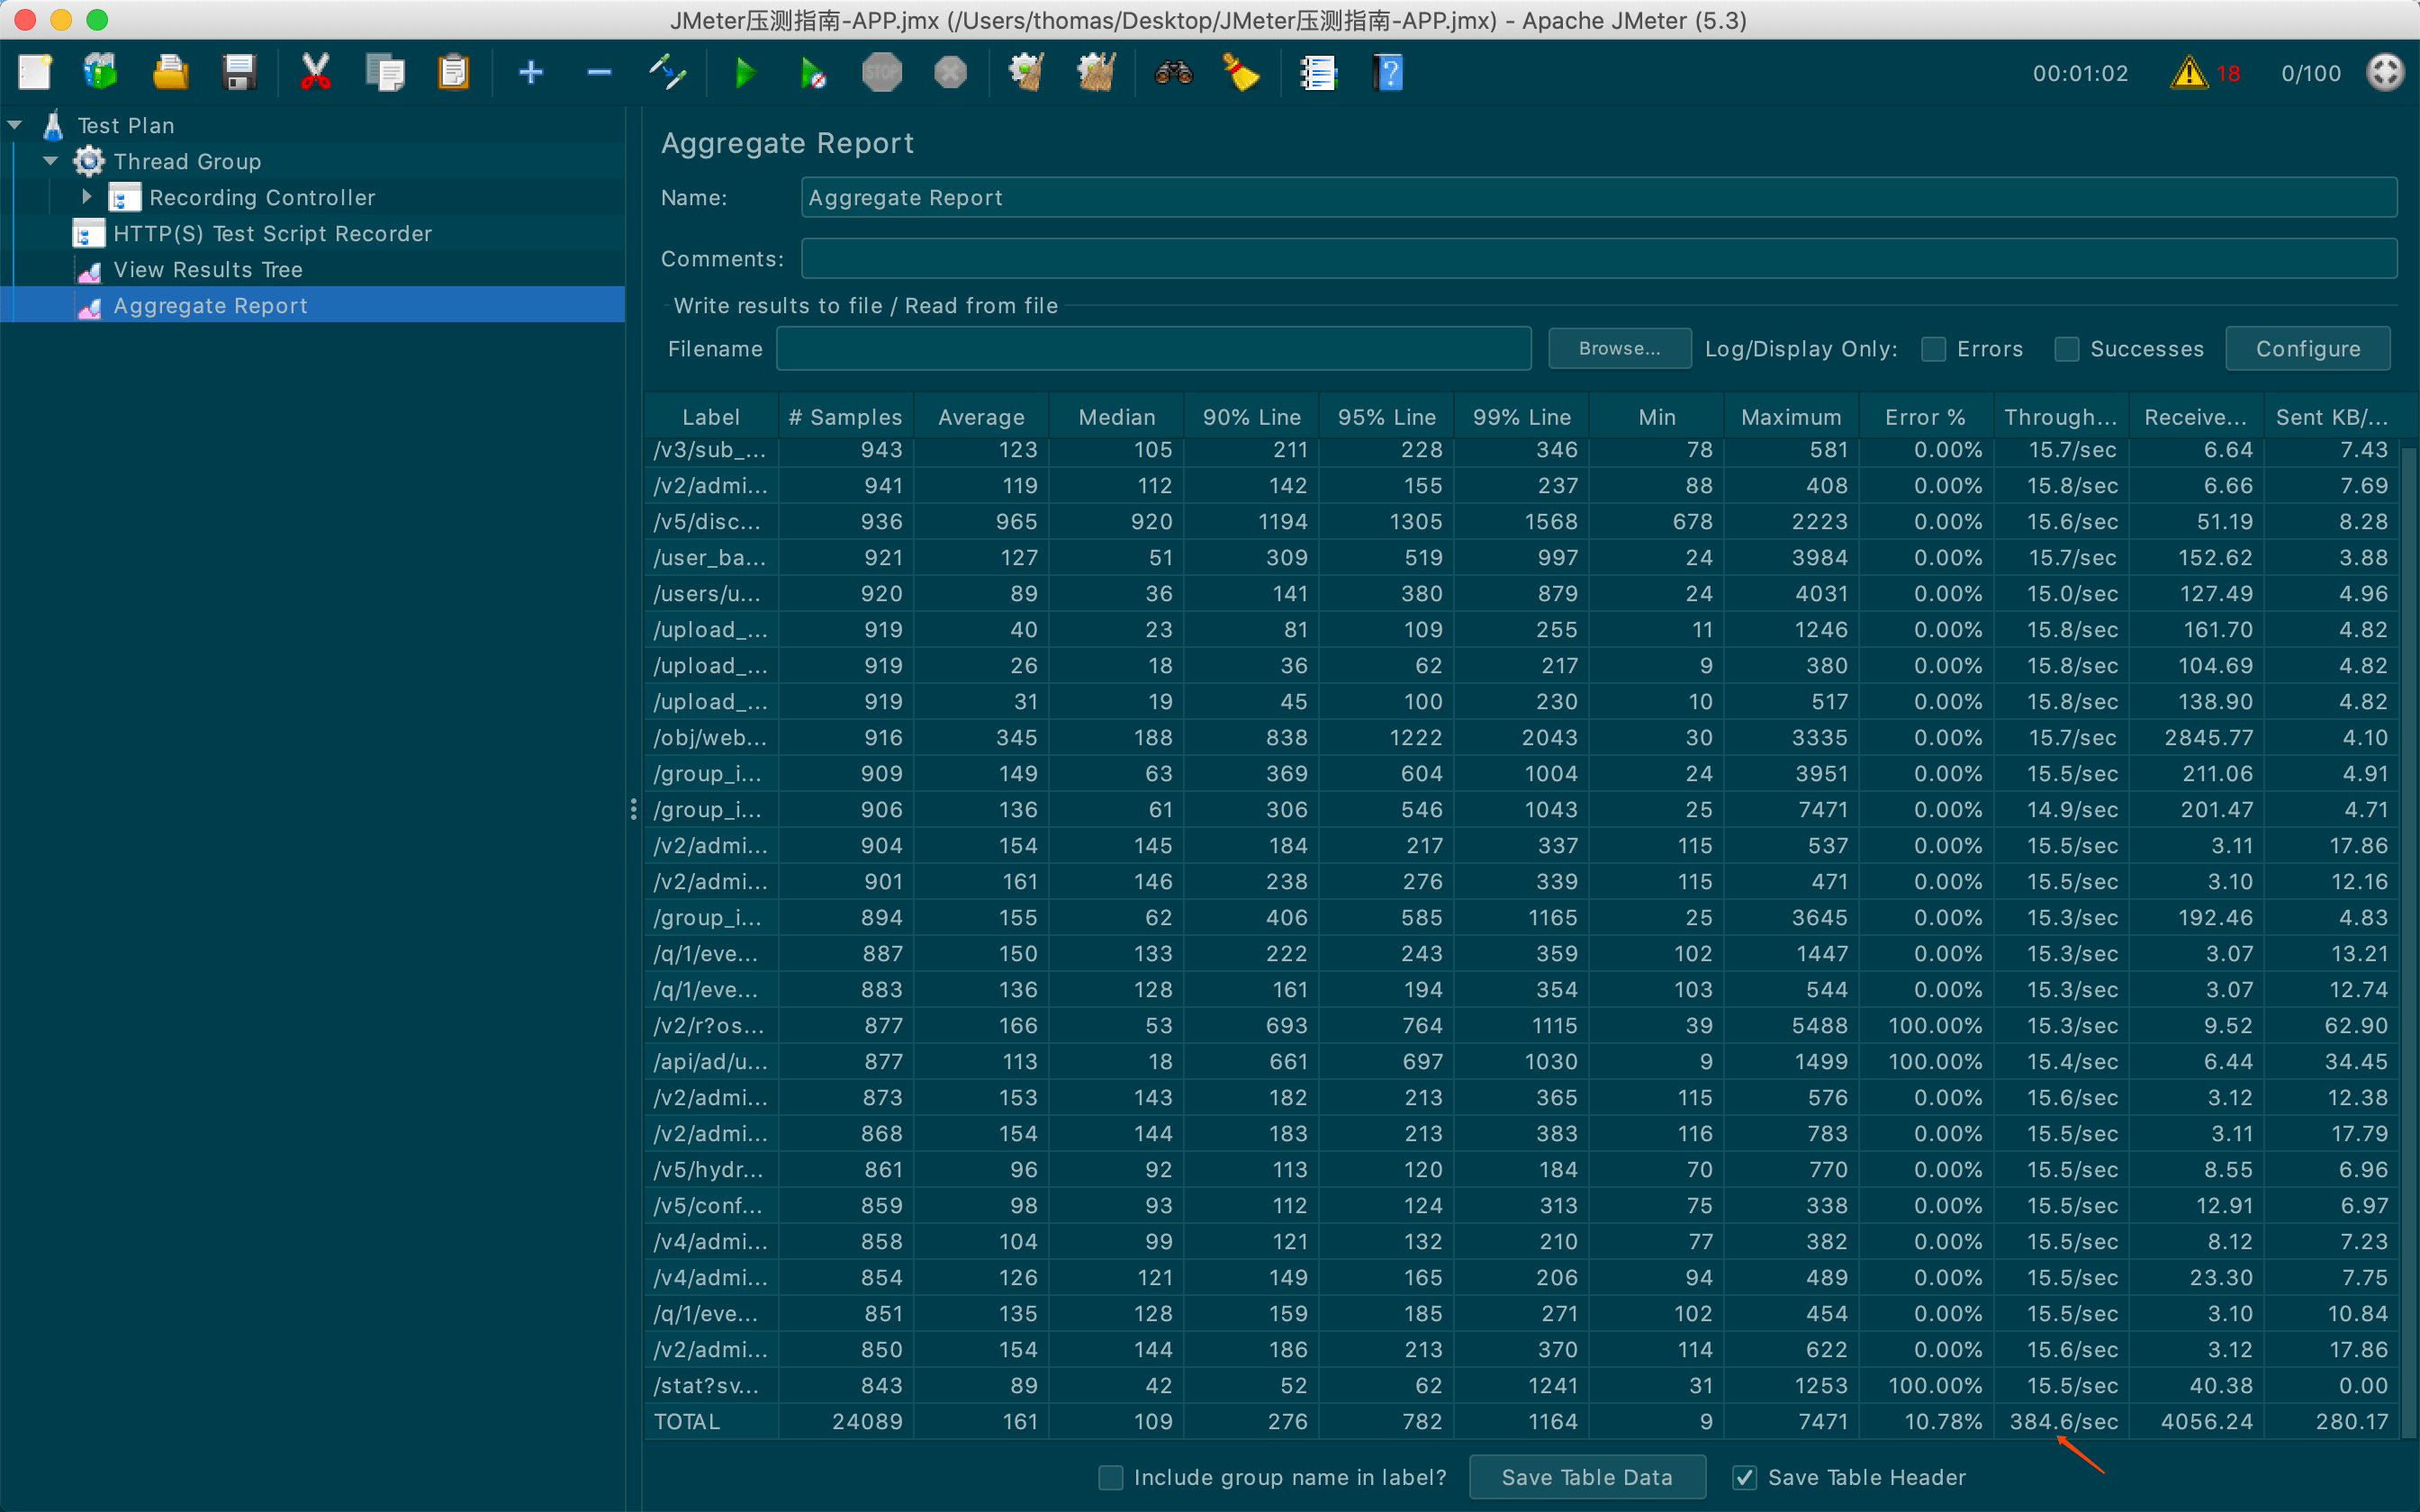Click the /v5/disc... row label
This screenshot has height=1512, width=2420.
(707, 521)
